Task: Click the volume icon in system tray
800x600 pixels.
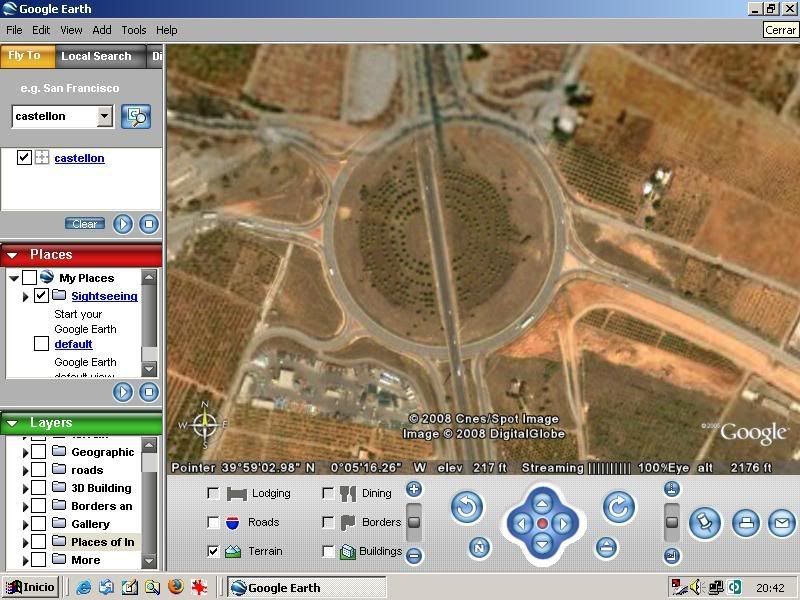Action: coord(695,588)
